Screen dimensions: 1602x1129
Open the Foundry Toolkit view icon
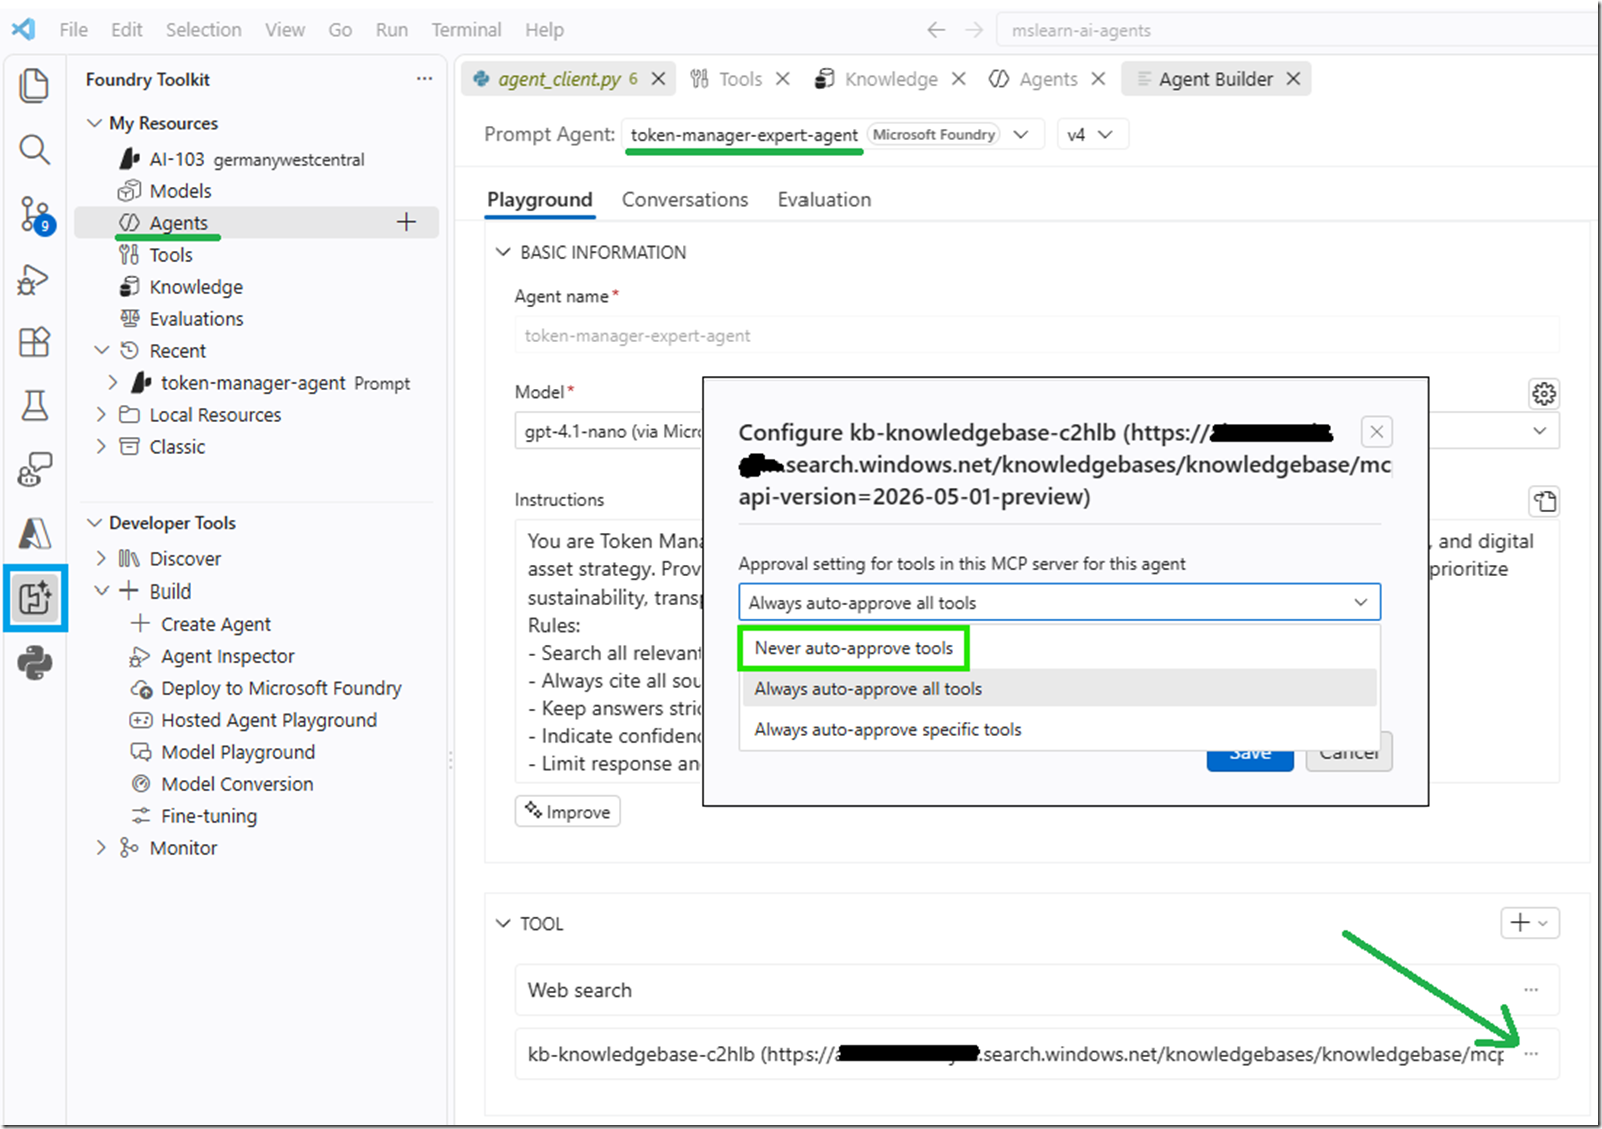tap(35, 598)
